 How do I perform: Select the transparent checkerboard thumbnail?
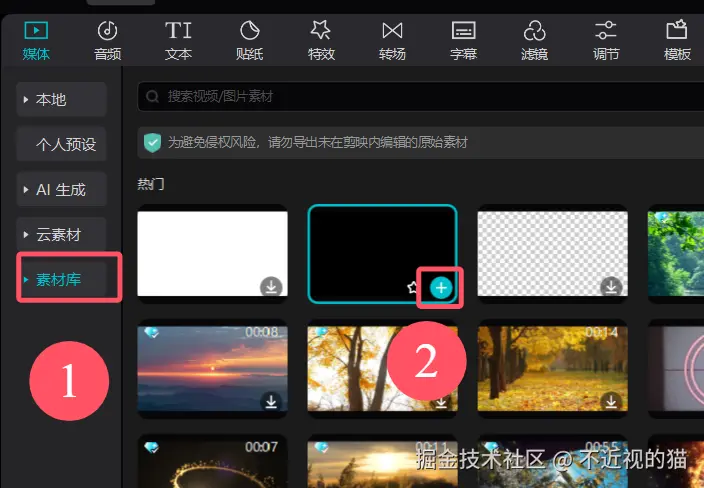pyautogui.click(x=552, y=254)
